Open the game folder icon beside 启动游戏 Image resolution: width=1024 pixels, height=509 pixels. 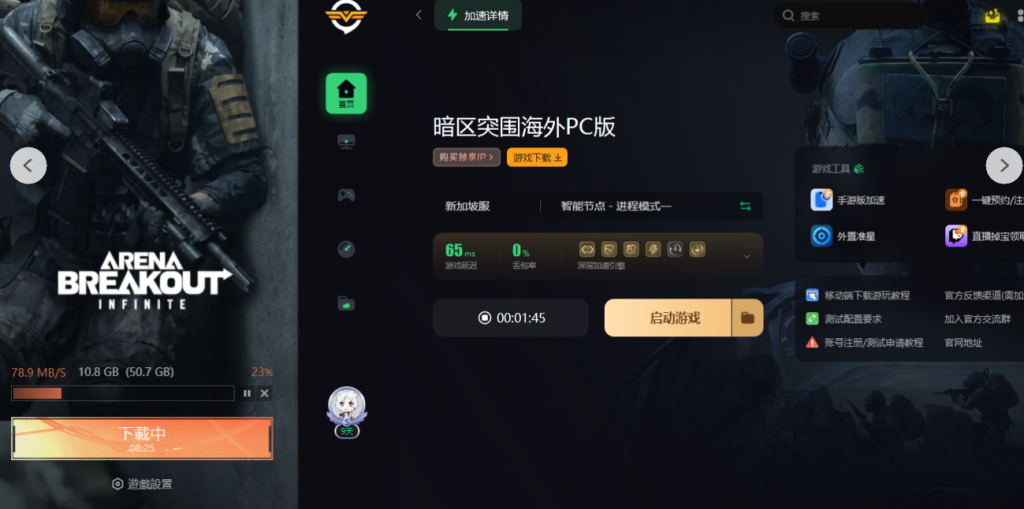click(x=747, y=318)
